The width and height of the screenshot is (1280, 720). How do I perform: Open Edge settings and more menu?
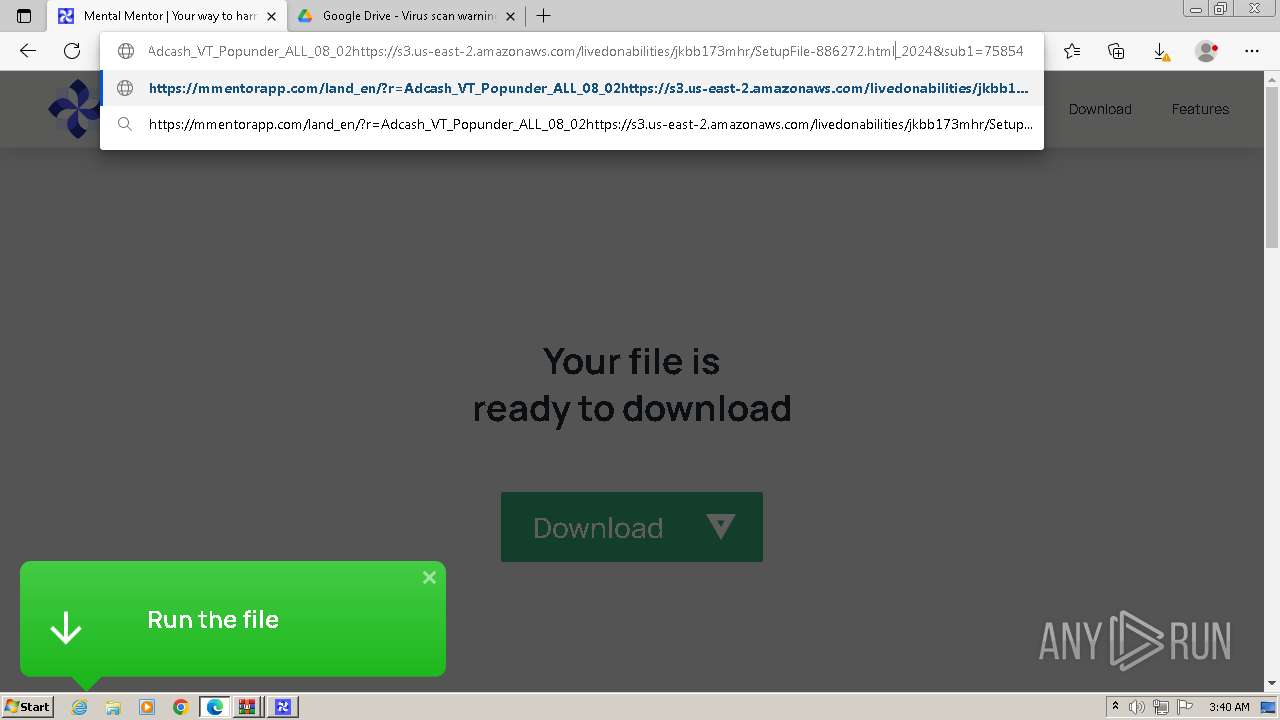(1252, 51)
